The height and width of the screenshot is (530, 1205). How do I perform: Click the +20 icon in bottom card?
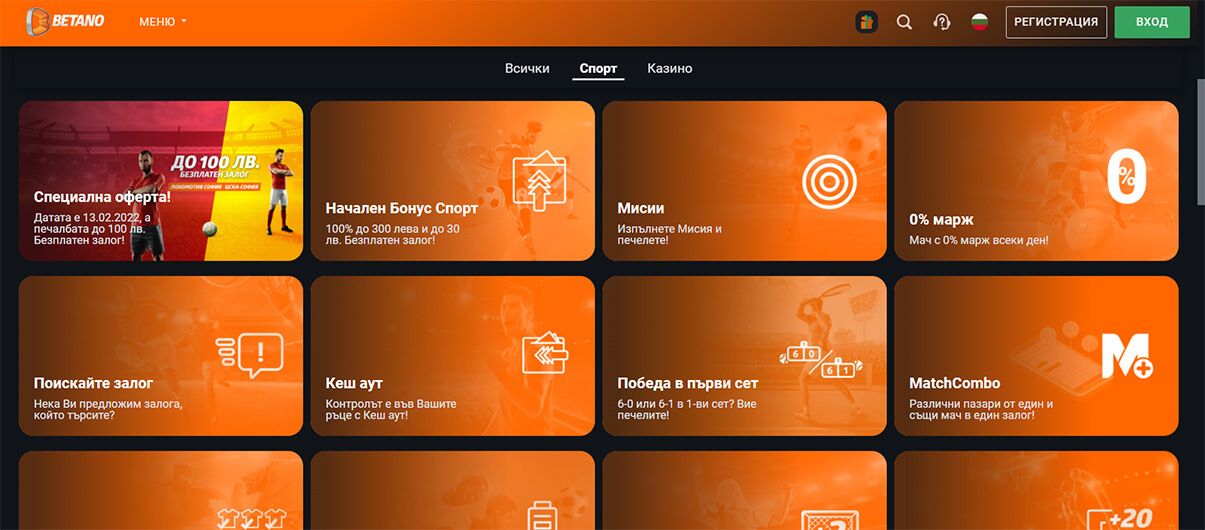point(1120,517)
